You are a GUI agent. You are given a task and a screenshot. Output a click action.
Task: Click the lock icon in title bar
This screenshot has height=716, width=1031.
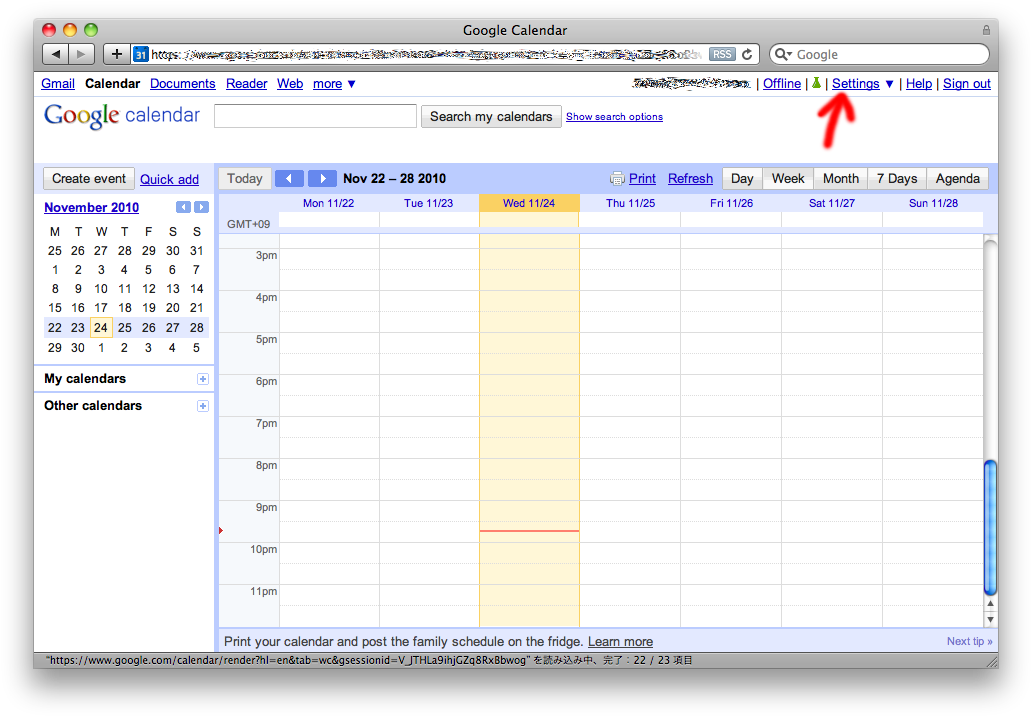click(x=986, y=30)
